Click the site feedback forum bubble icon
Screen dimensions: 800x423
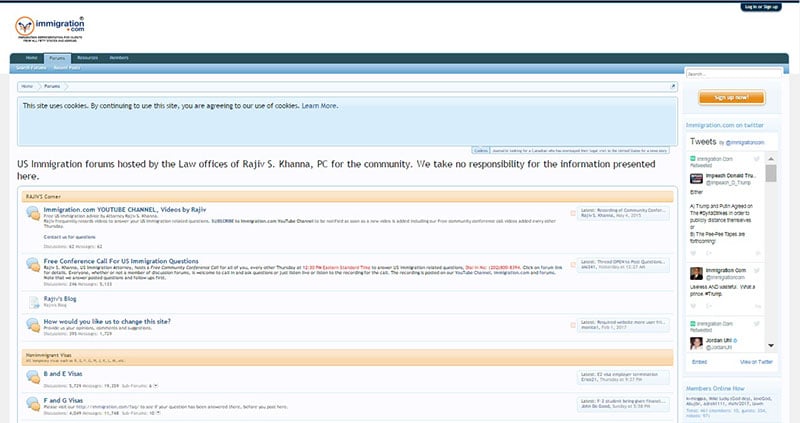click(x=33, y=325)
